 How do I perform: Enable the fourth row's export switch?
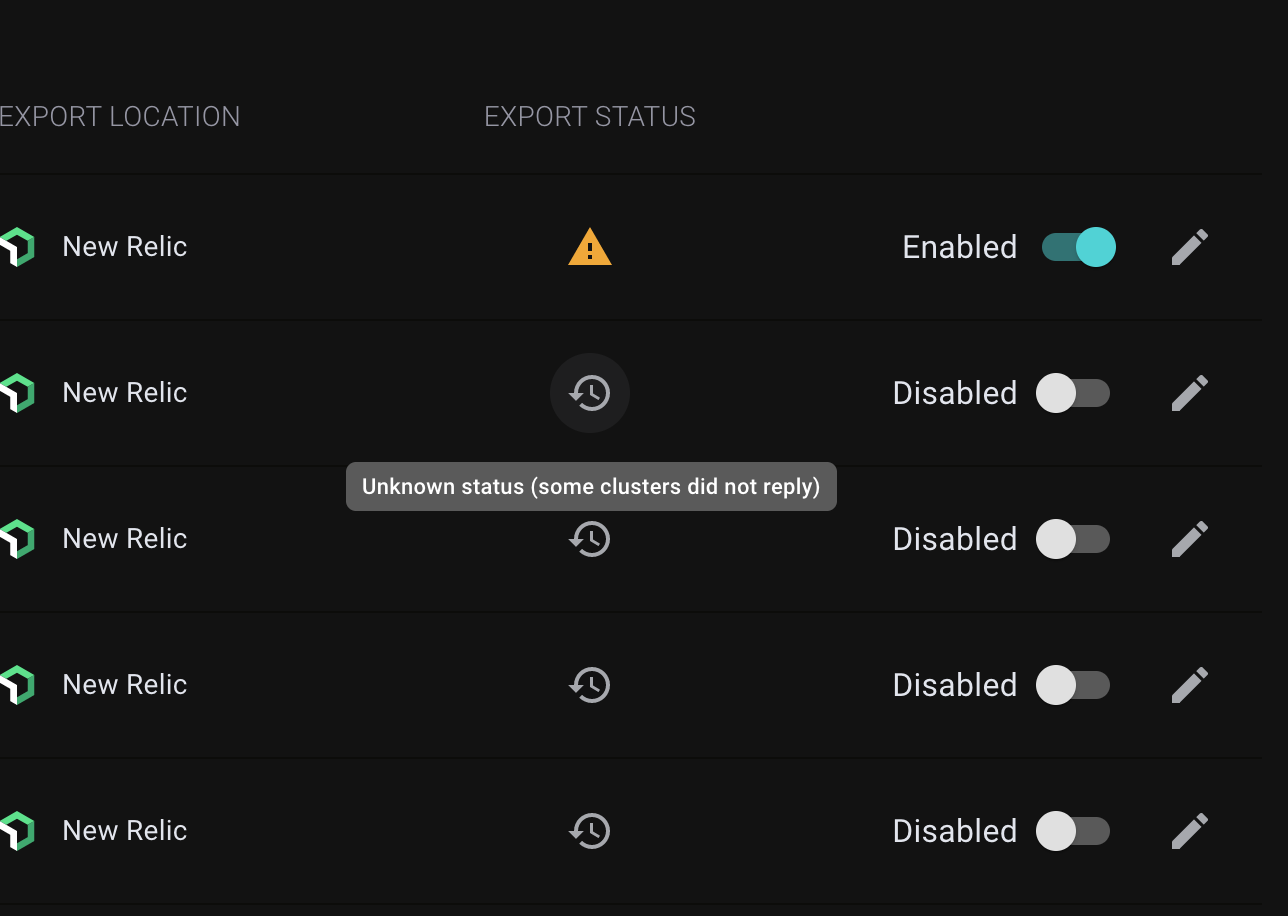coord(1075,685)
